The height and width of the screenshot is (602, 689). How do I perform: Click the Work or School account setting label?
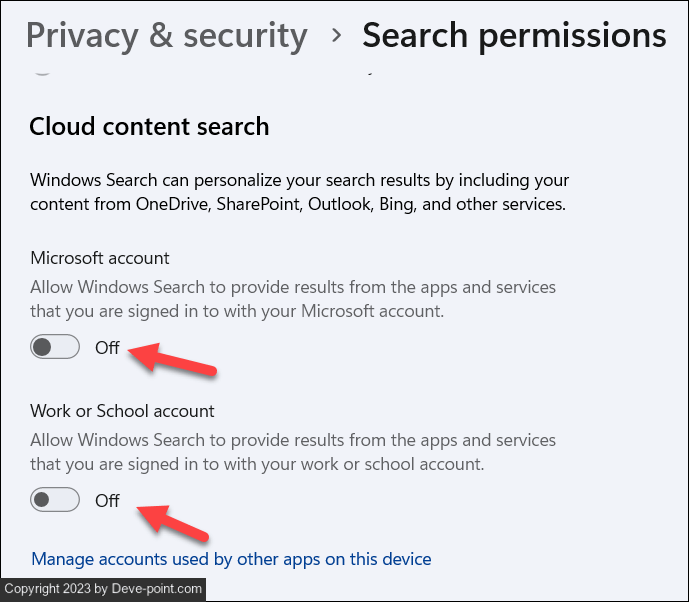pos(122,411)
